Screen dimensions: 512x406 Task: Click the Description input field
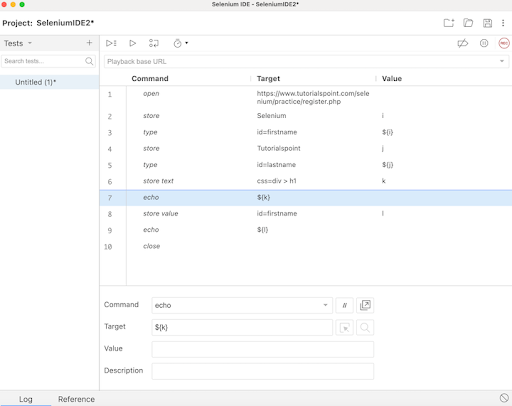tap(263, 371)
